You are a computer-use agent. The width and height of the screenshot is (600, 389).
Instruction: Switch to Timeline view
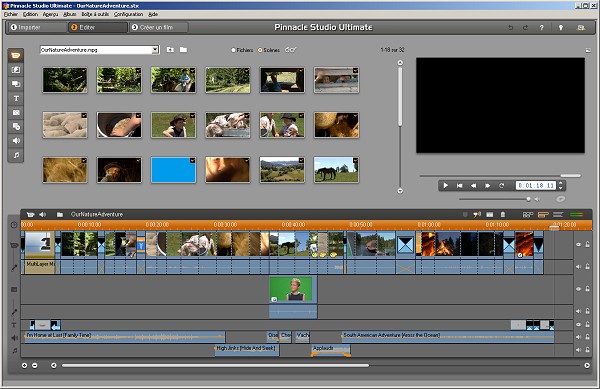[x=543, y=215]
